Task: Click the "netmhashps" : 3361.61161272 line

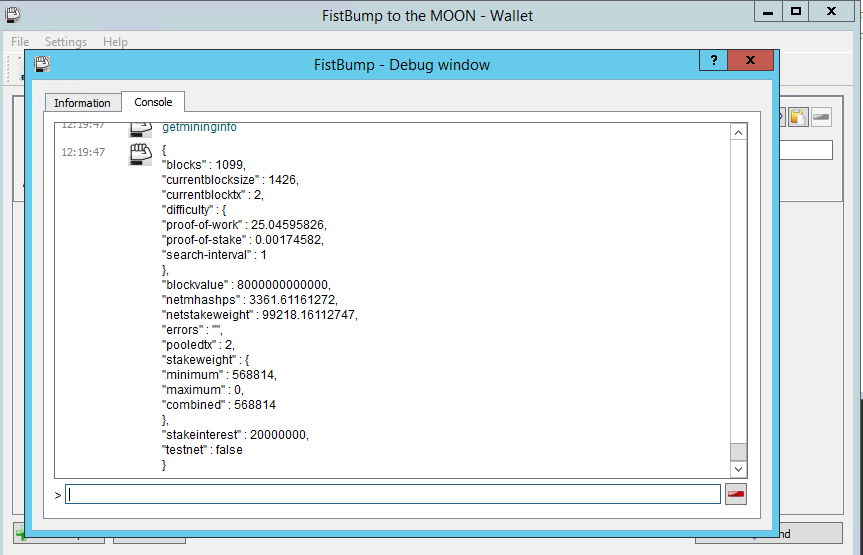Action: [250, 300]
